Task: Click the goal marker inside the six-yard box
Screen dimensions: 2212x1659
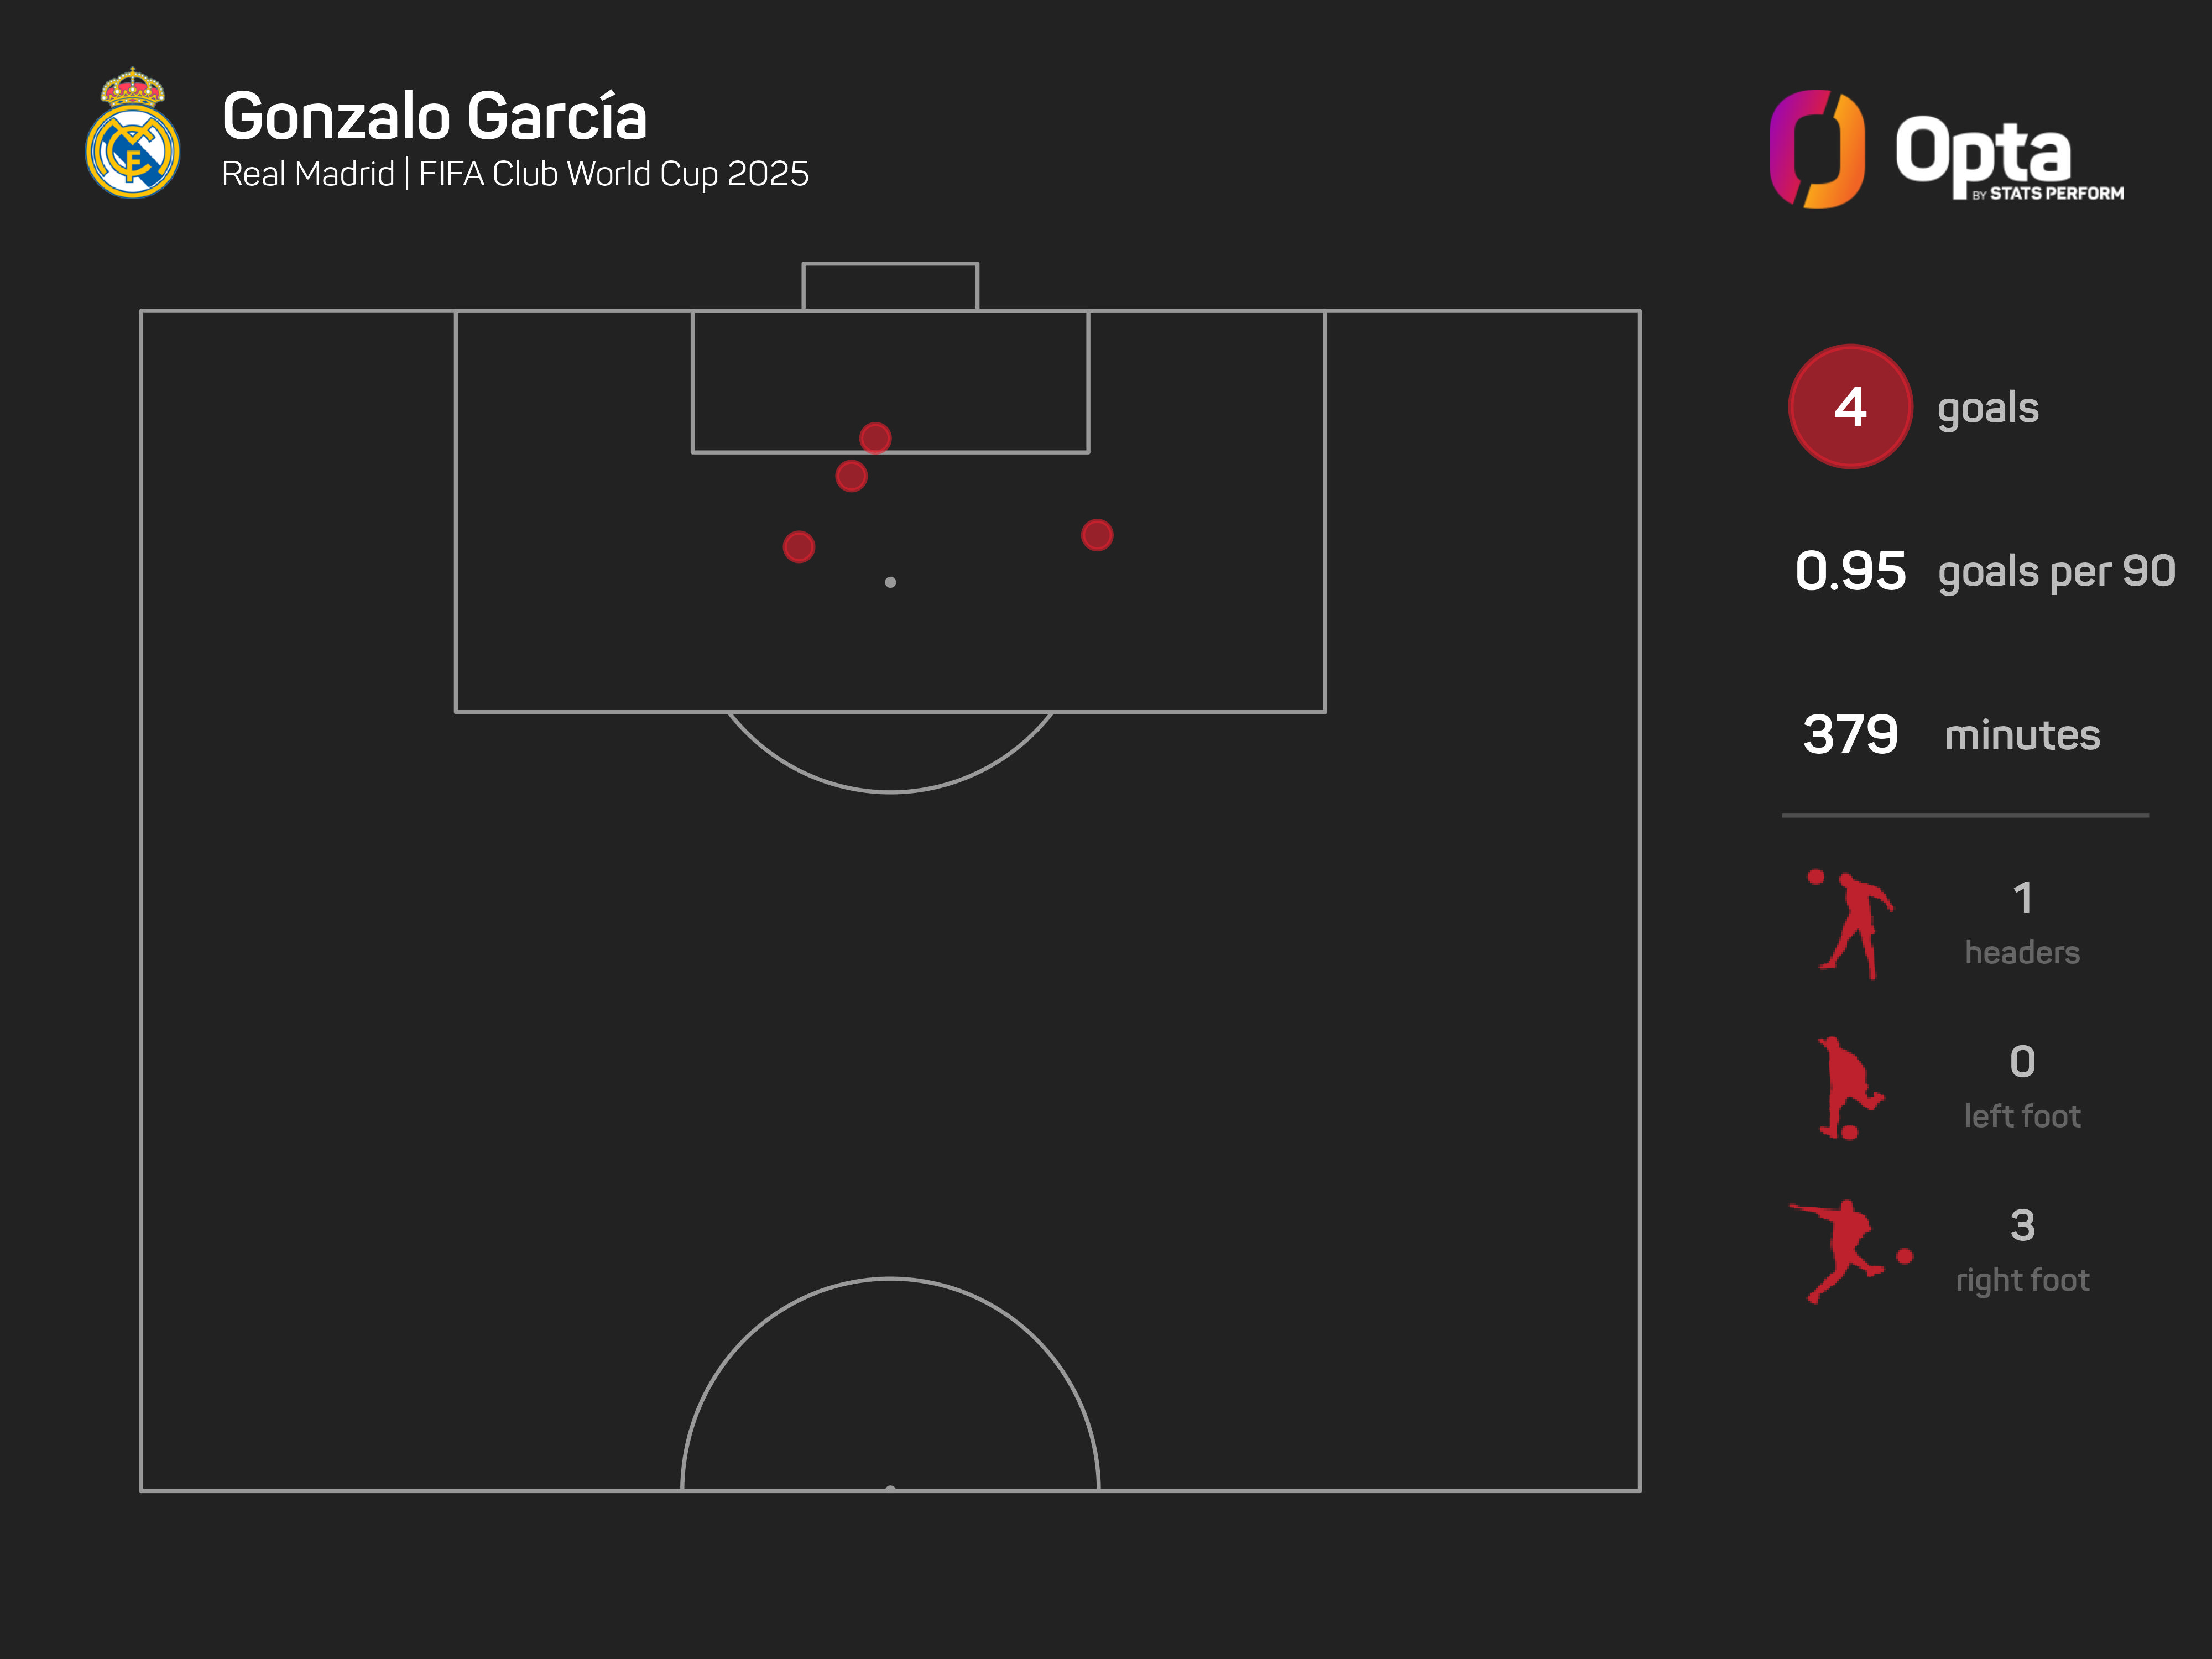Action: tap(875, 438)
